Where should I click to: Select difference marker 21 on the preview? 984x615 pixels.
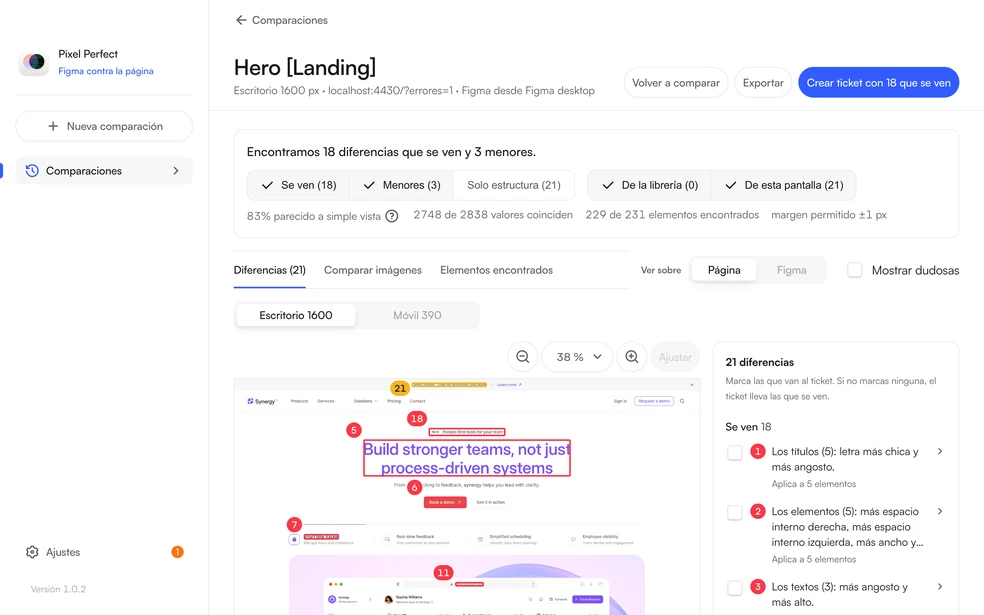[x=400, y=388]
